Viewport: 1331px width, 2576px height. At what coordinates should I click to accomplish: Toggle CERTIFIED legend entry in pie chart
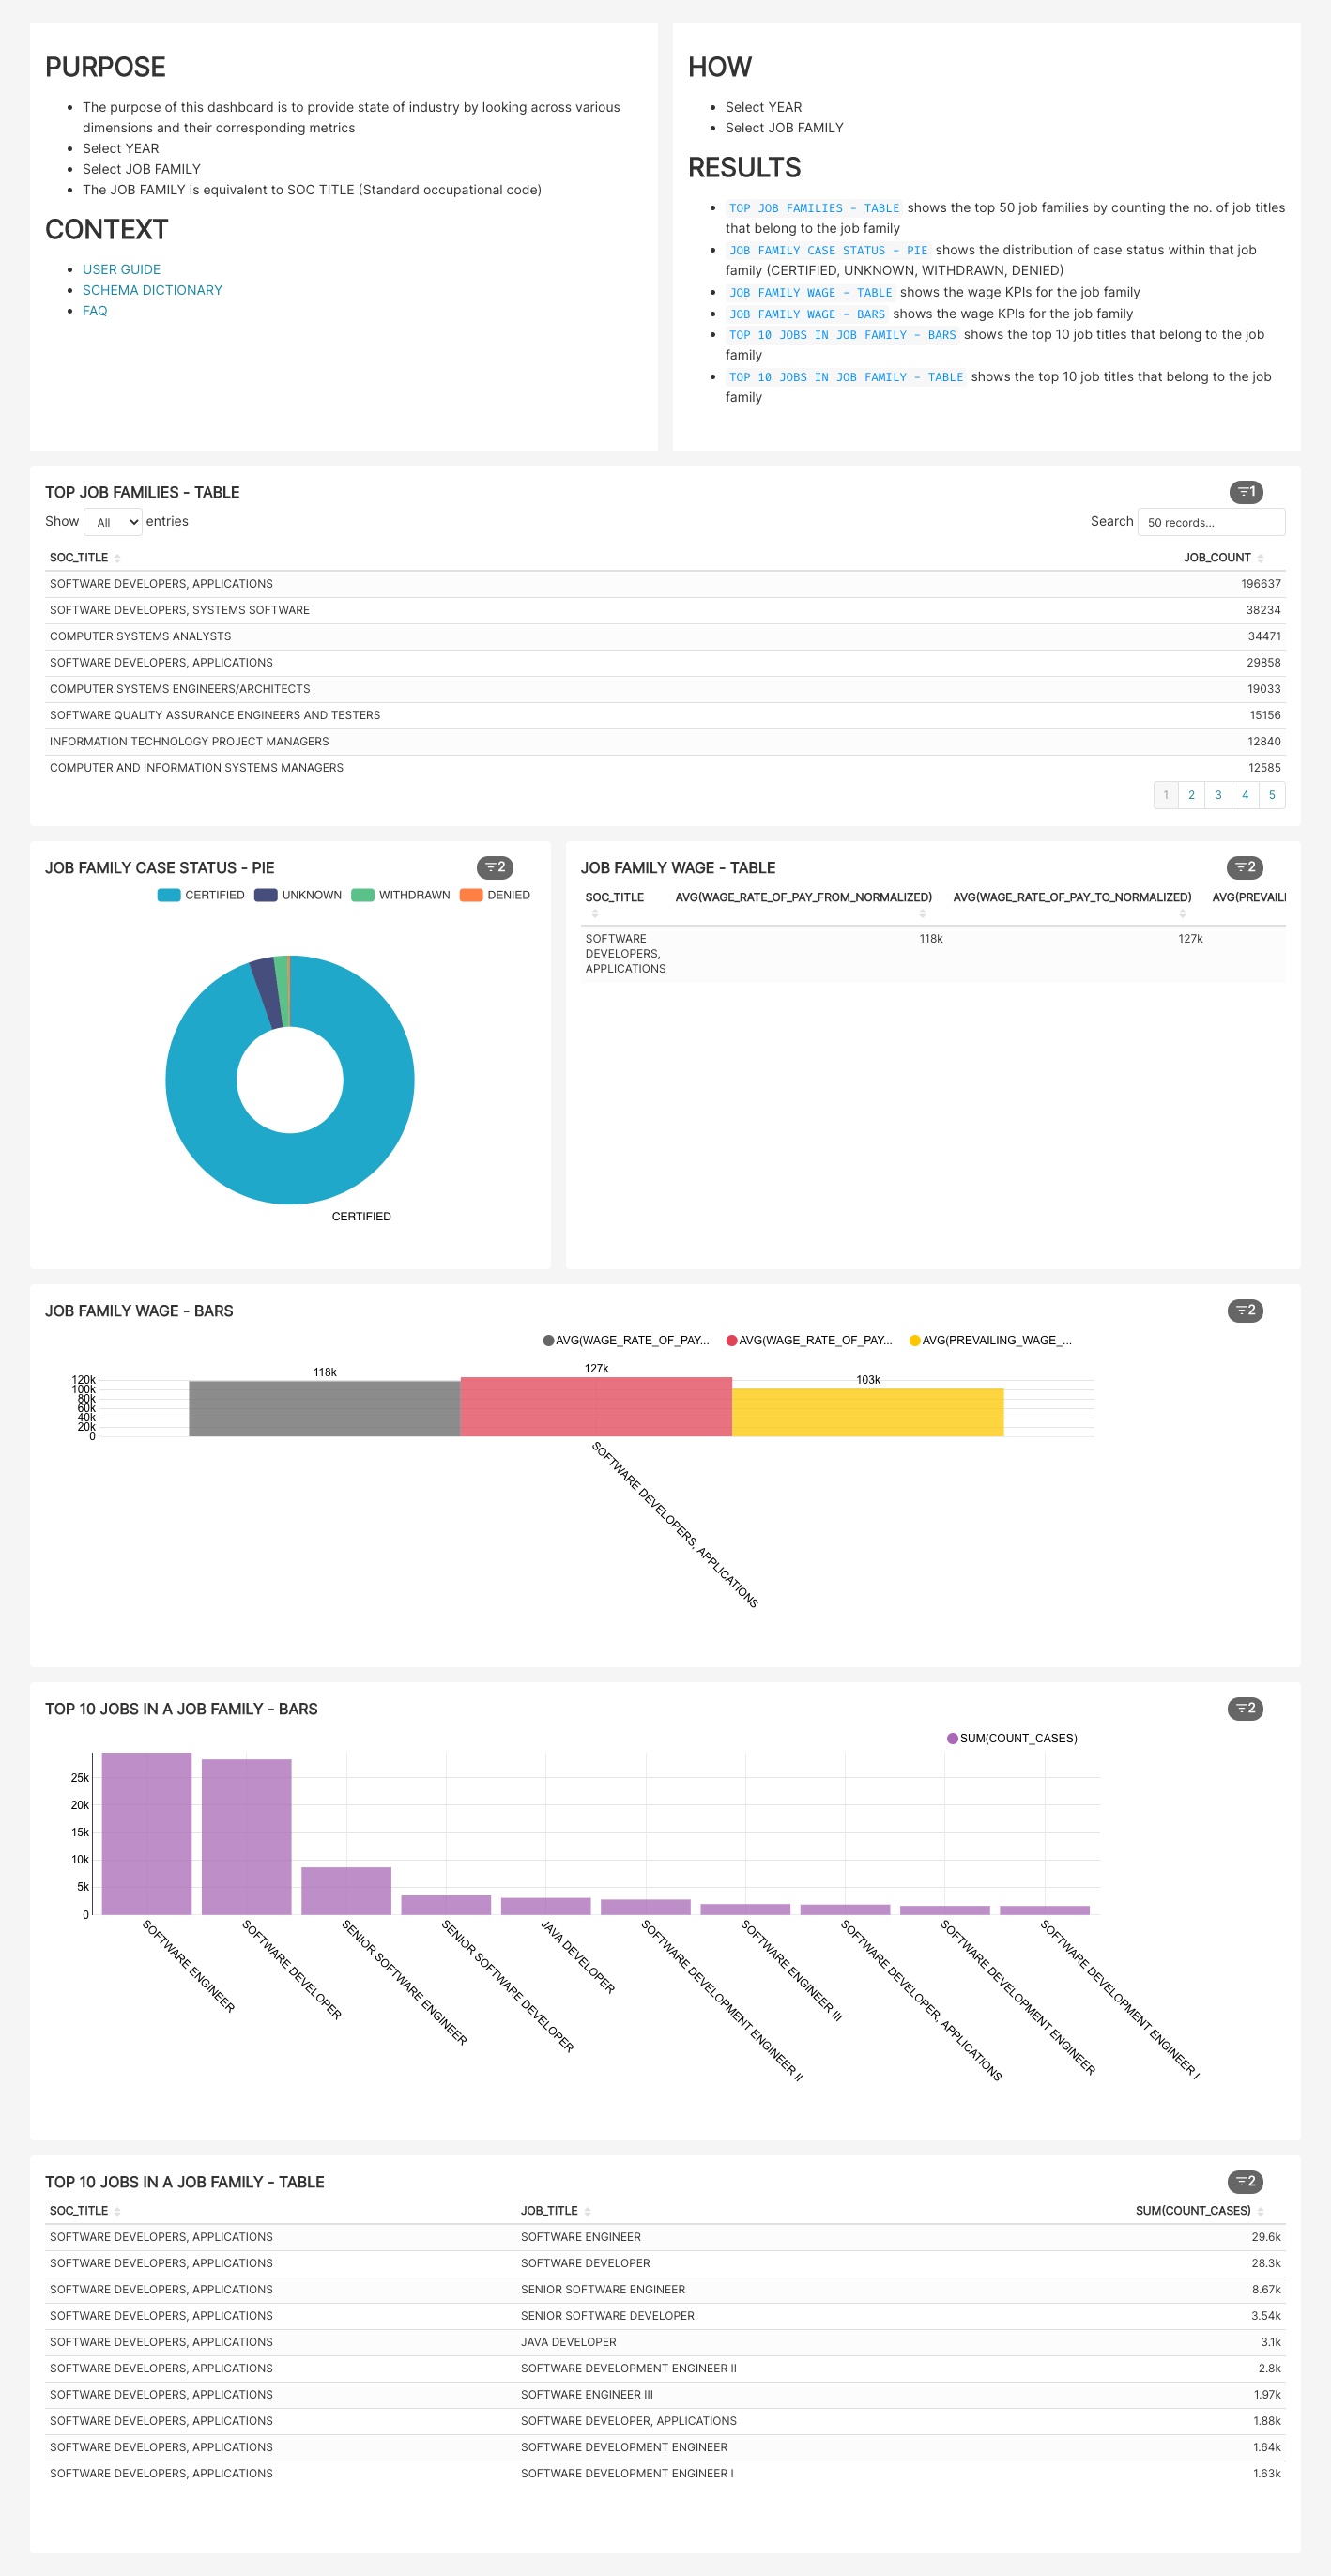pos(201,895)
